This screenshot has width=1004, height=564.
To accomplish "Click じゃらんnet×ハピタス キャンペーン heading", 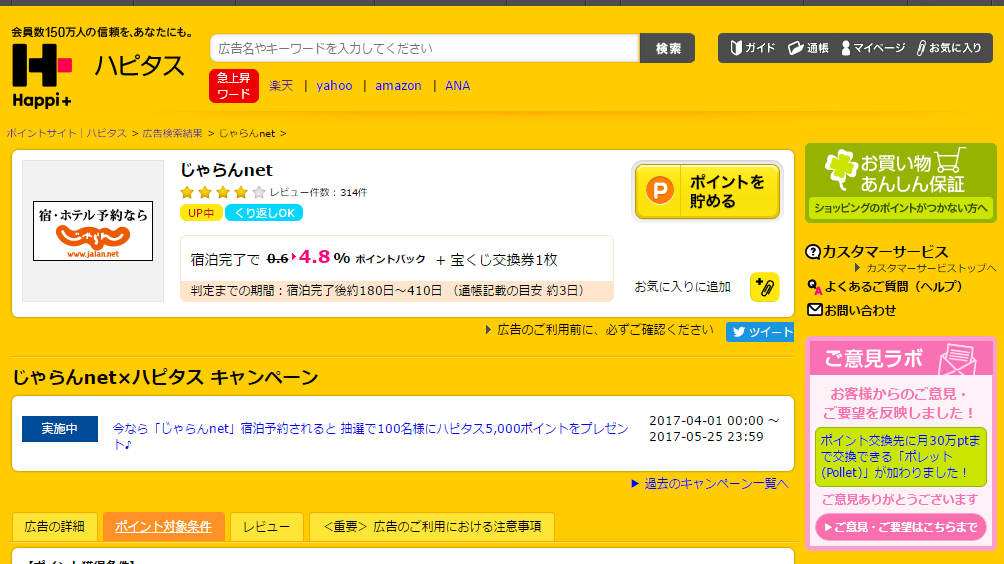I will click(165, 378).
